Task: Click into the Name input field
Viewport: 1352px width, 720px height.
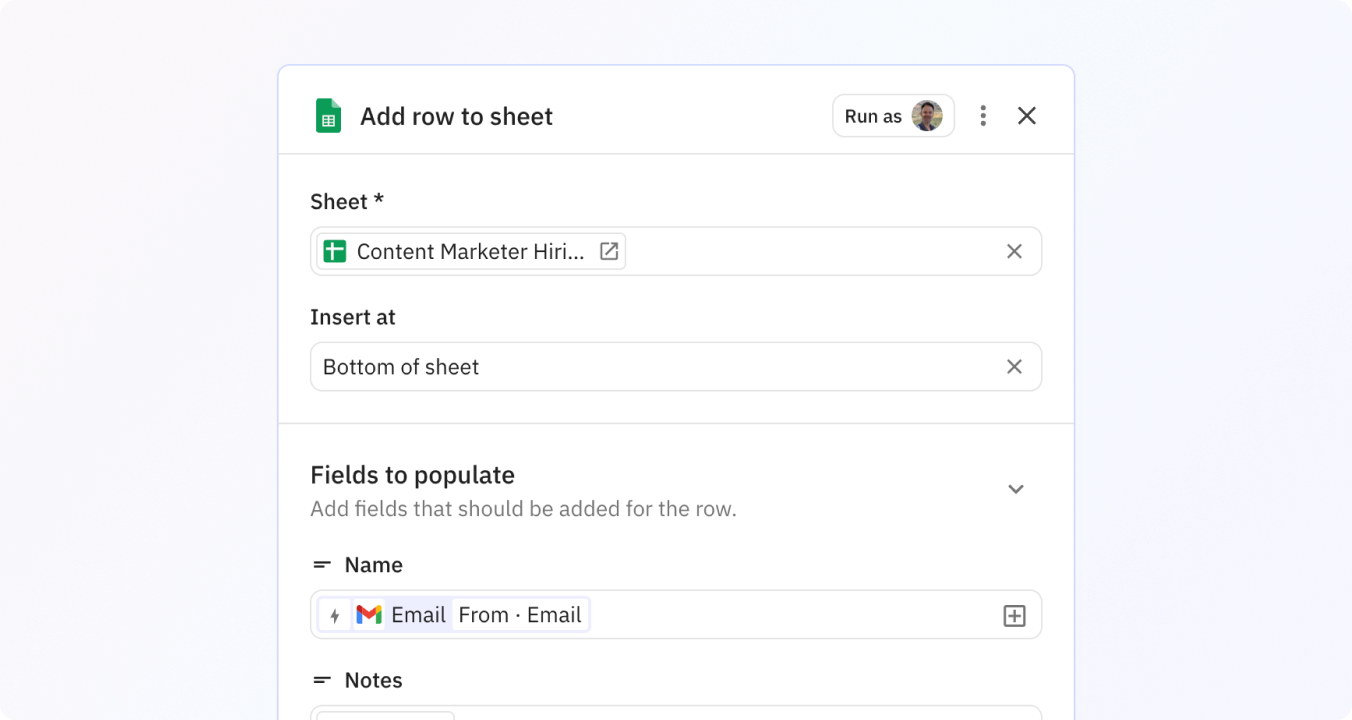Action: pyautogui.click(x=790, y=615)
